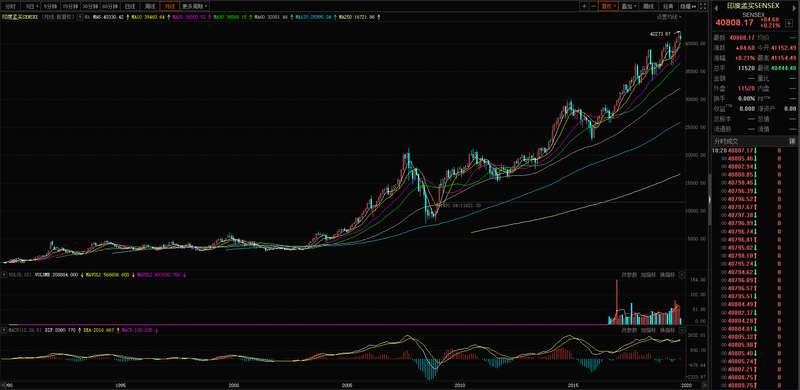Click the 18:28 40807.17 trade row
Viewport: 800px width, 390px height.
point(754,151)
